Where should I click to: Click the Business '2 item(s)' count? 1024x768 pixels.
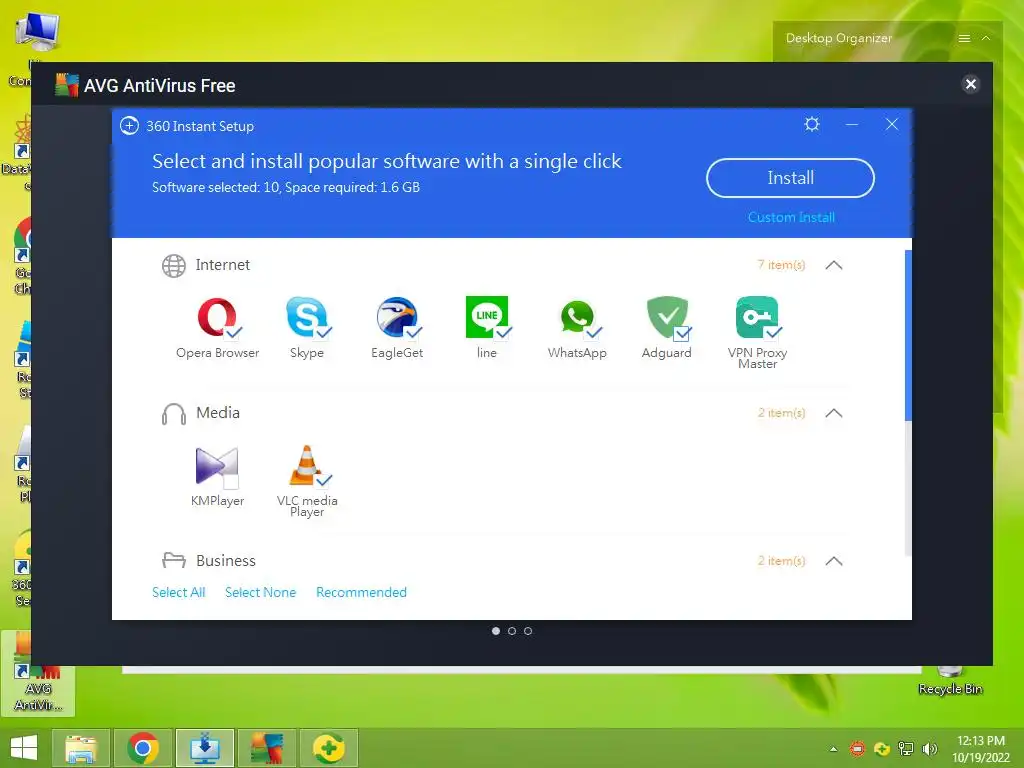point(781,561)
